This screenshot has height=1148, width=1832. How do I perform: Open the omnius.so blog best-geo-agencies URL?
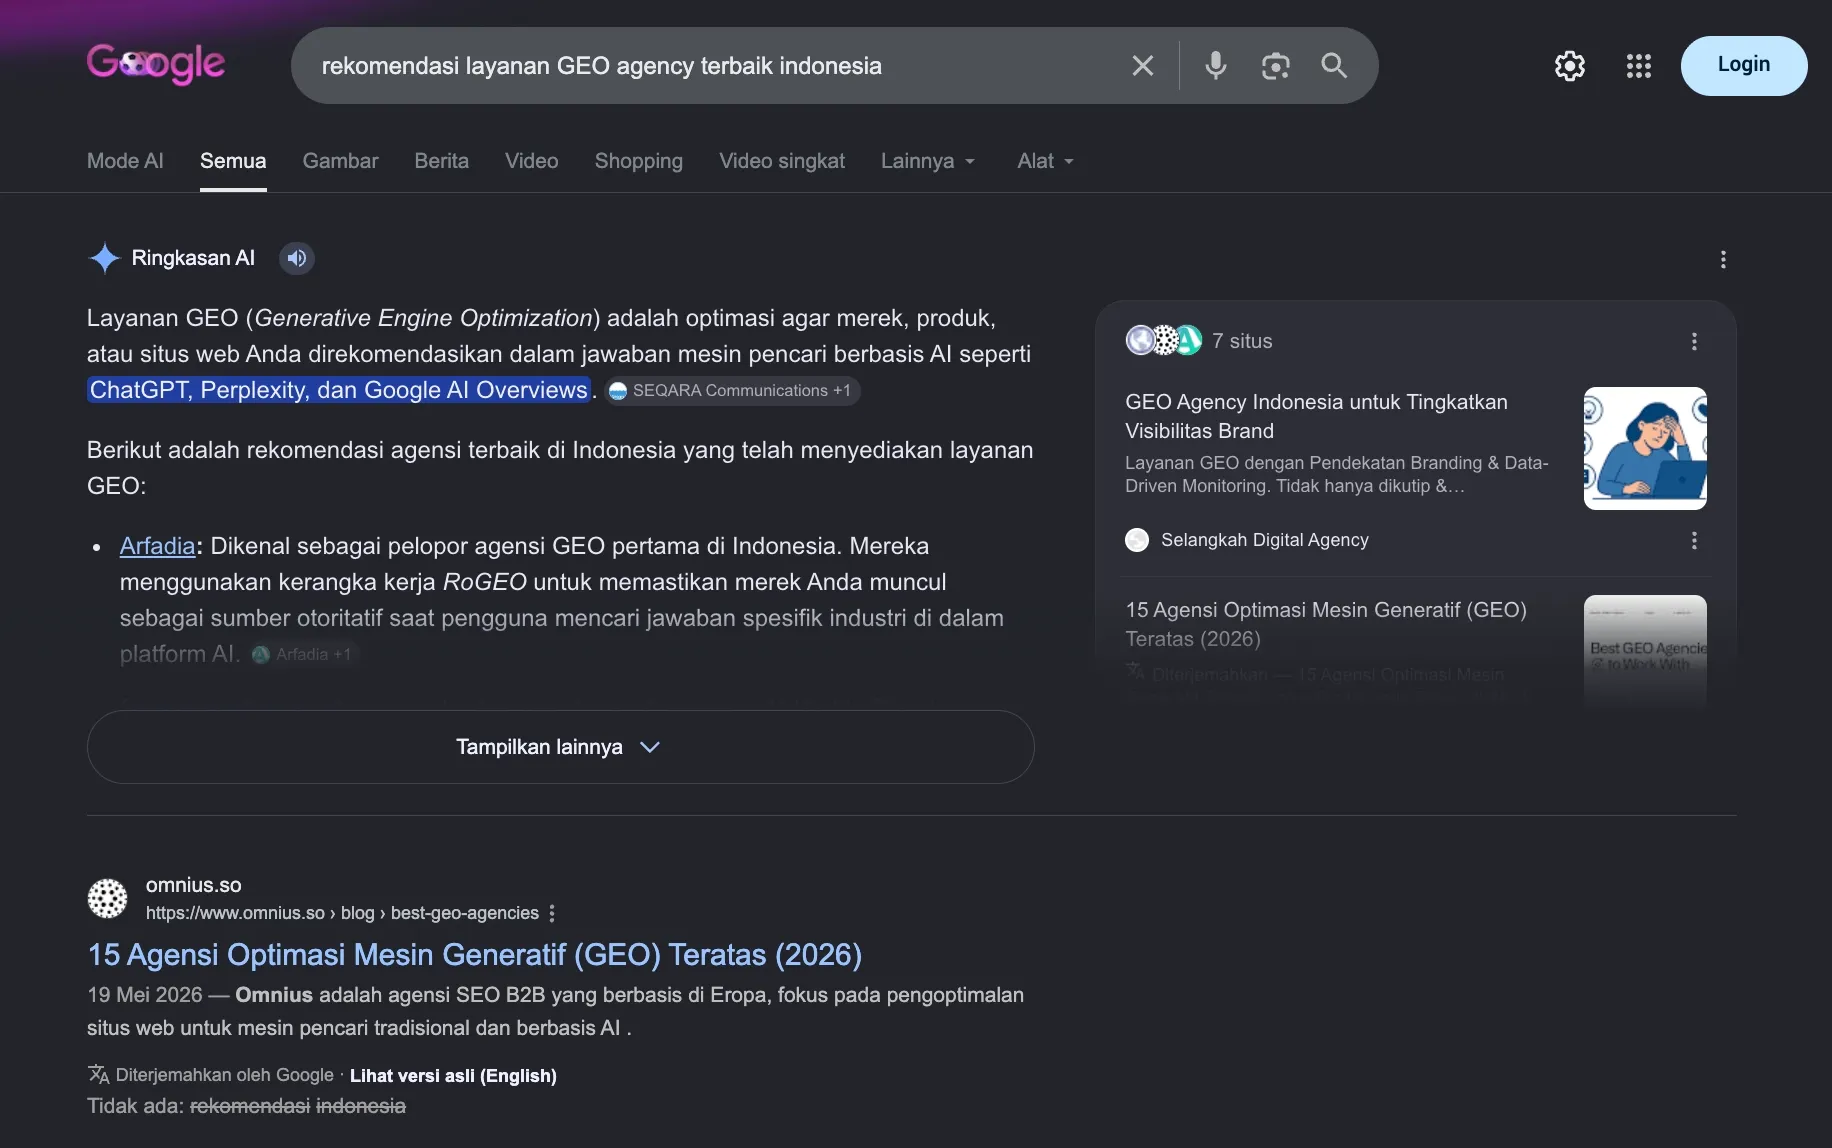point(342,913)
